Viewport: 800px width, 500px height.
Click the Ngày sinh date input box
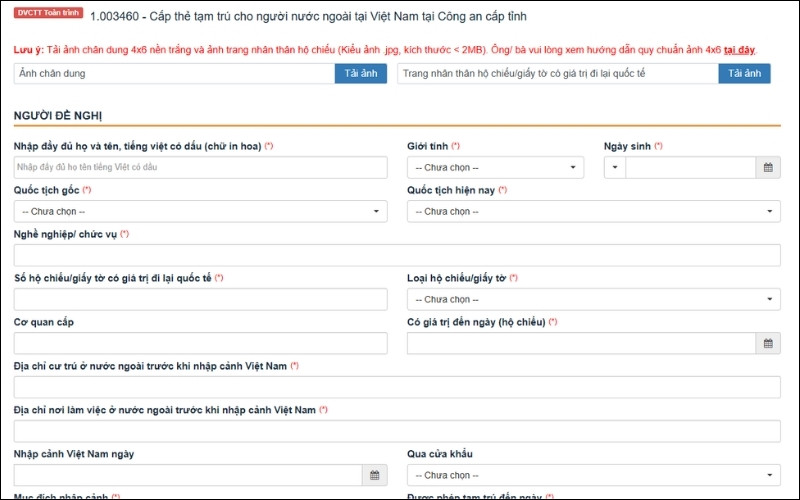[x=690, y=168]
